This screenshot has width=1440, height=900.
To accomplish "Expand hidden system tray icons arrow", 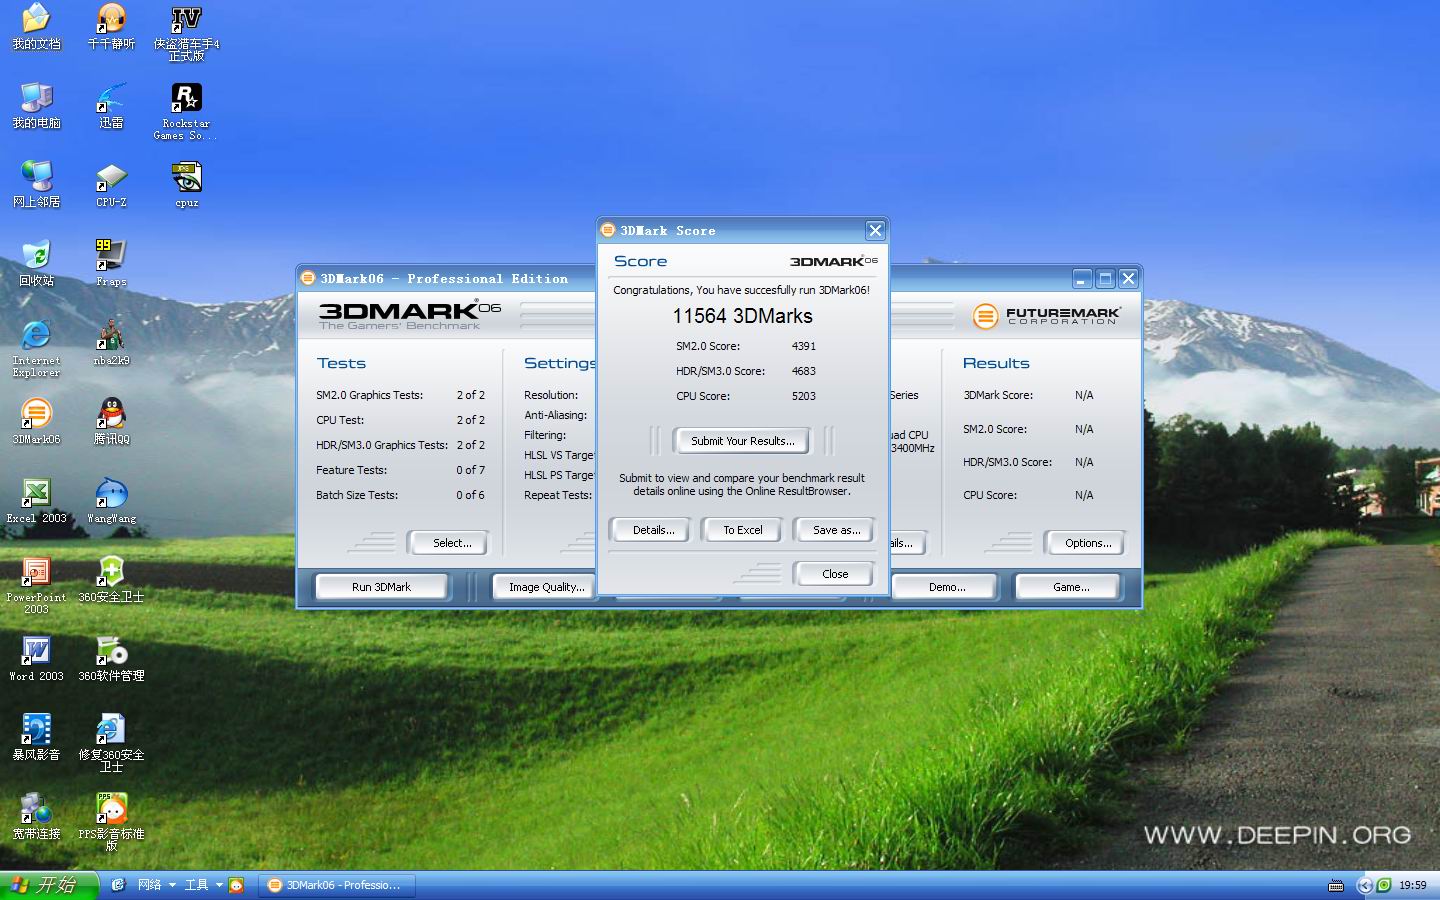I will pyautogui.click(x=1364, y=885).
